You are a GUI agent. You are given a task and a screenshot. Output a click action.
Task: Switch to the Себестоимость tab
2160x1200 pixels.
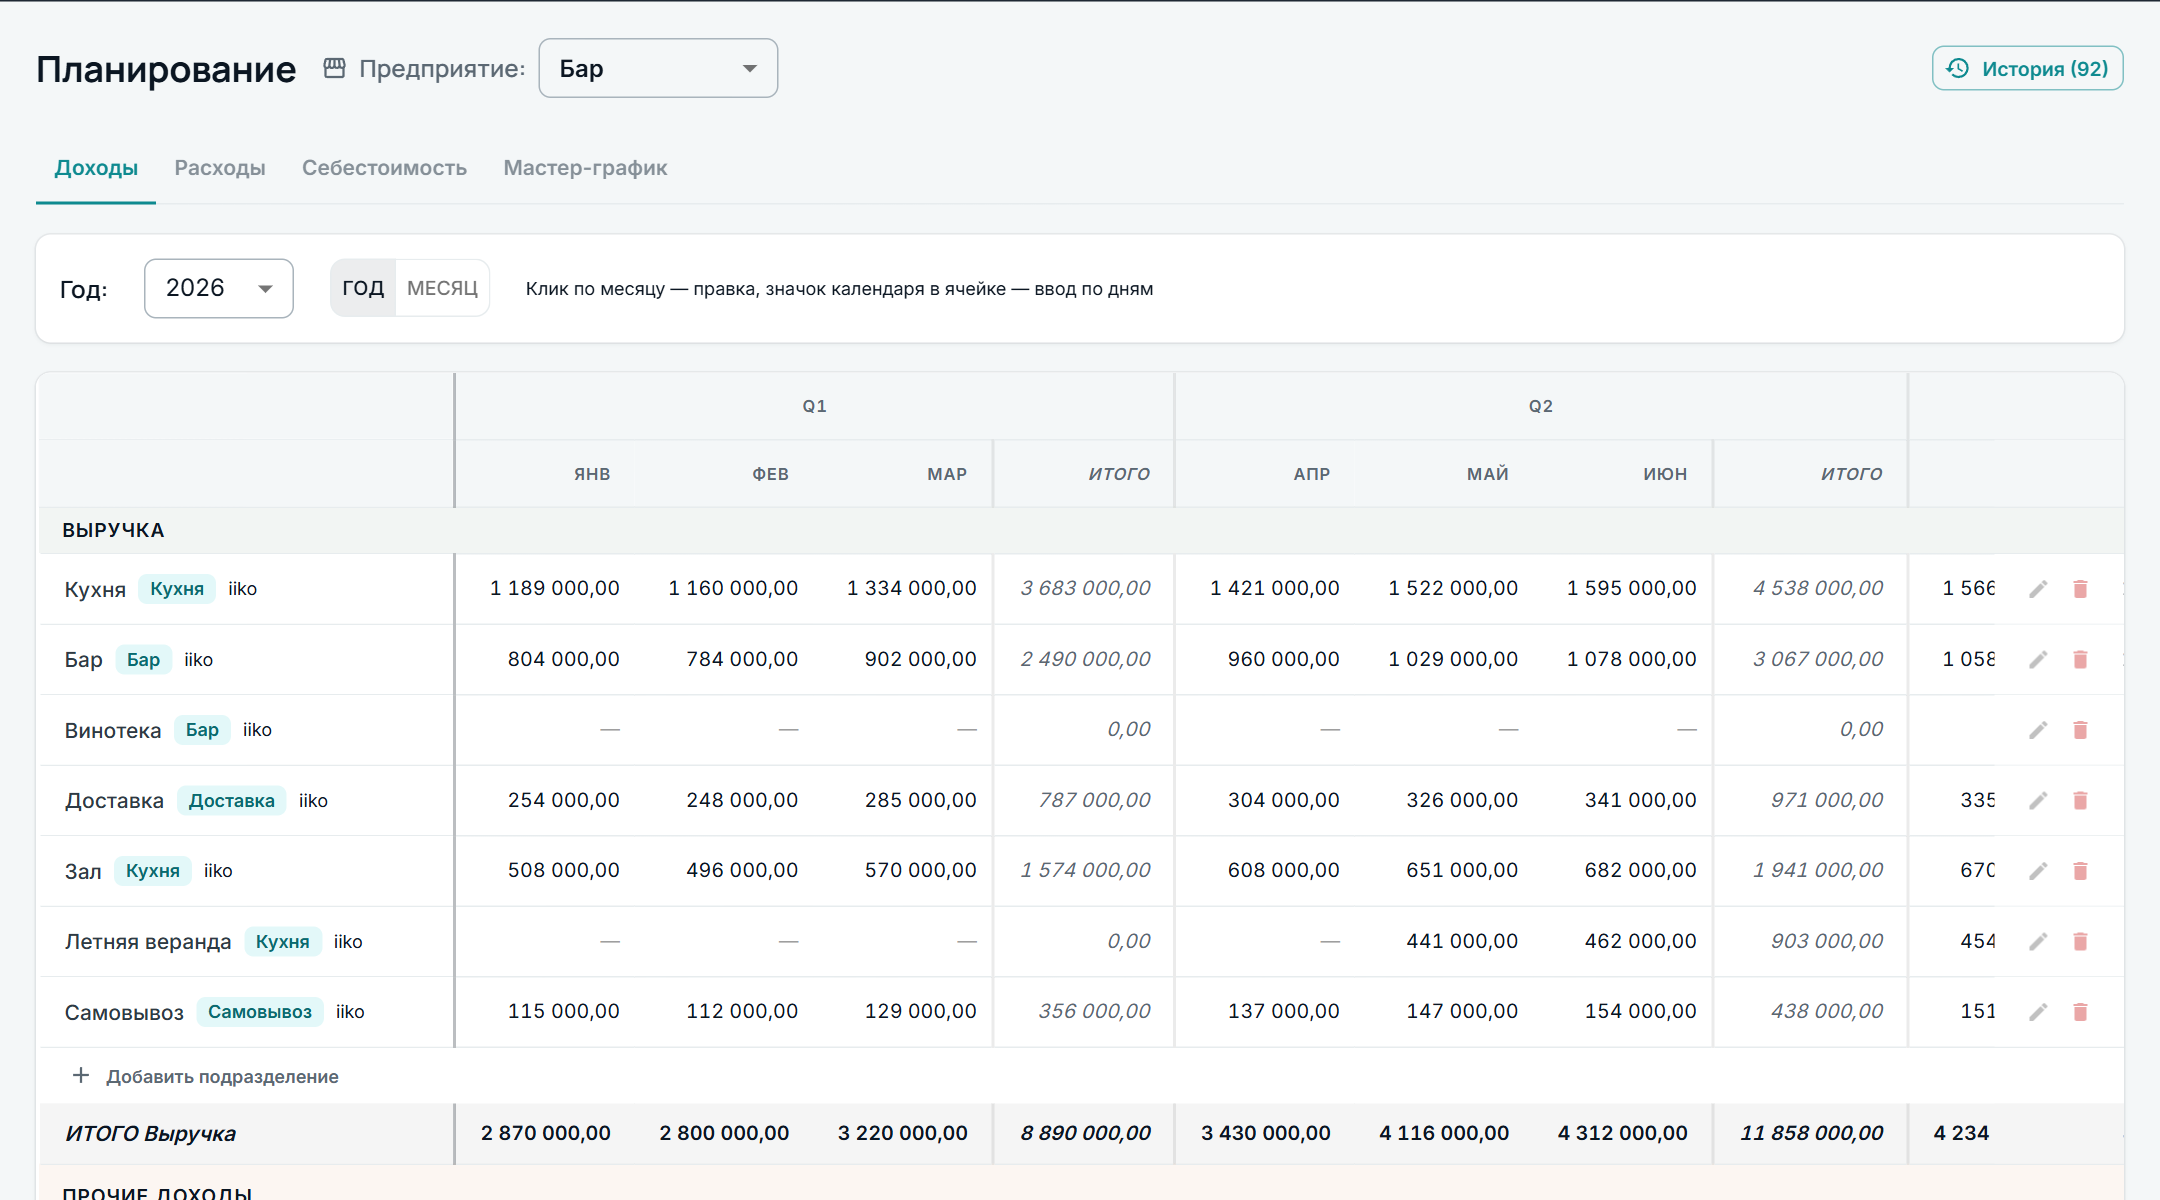[384, 168]
